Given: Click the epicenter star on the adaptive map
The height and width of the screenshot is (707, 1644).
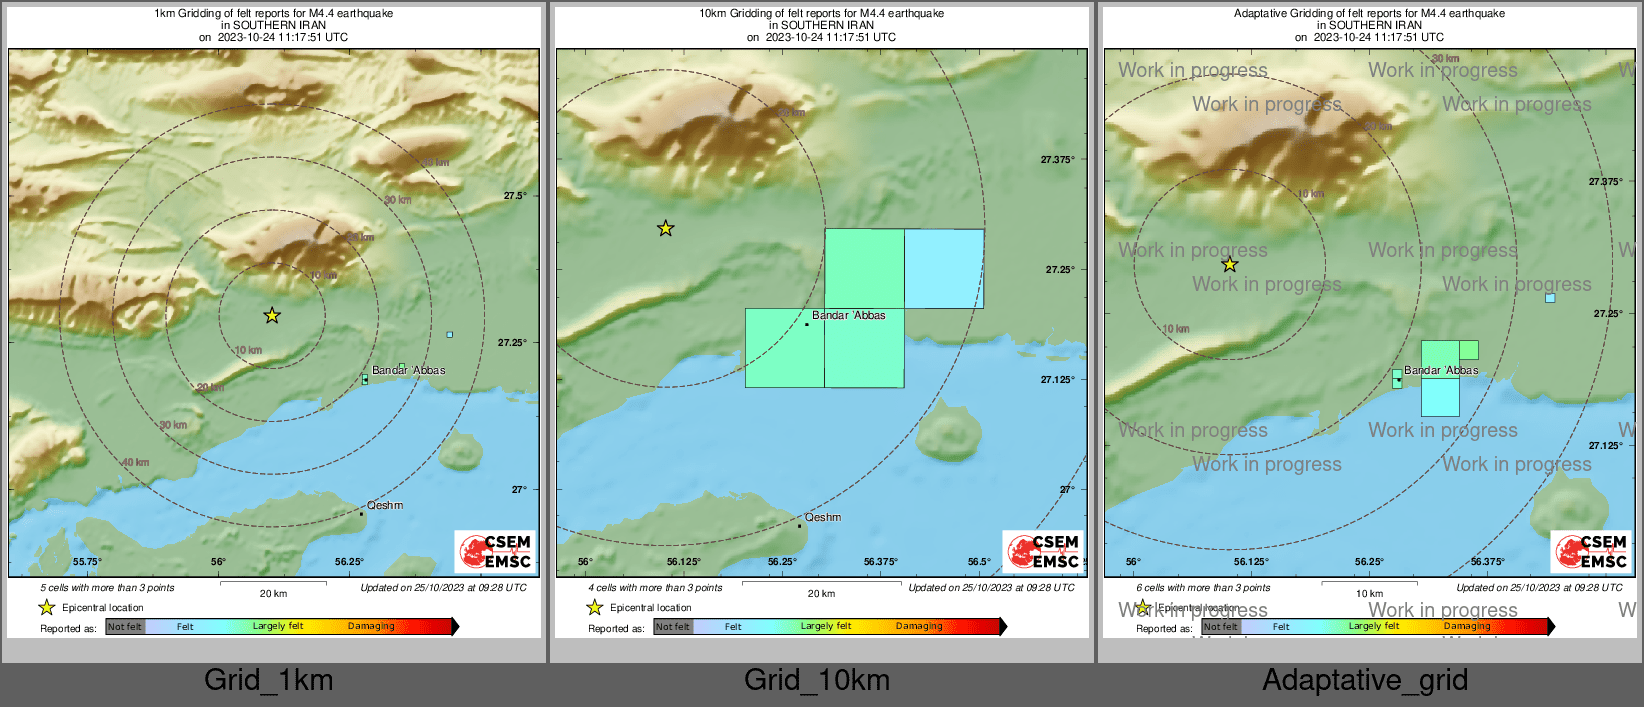Looking at the screenshot, I should click(x=1230, y=264).
